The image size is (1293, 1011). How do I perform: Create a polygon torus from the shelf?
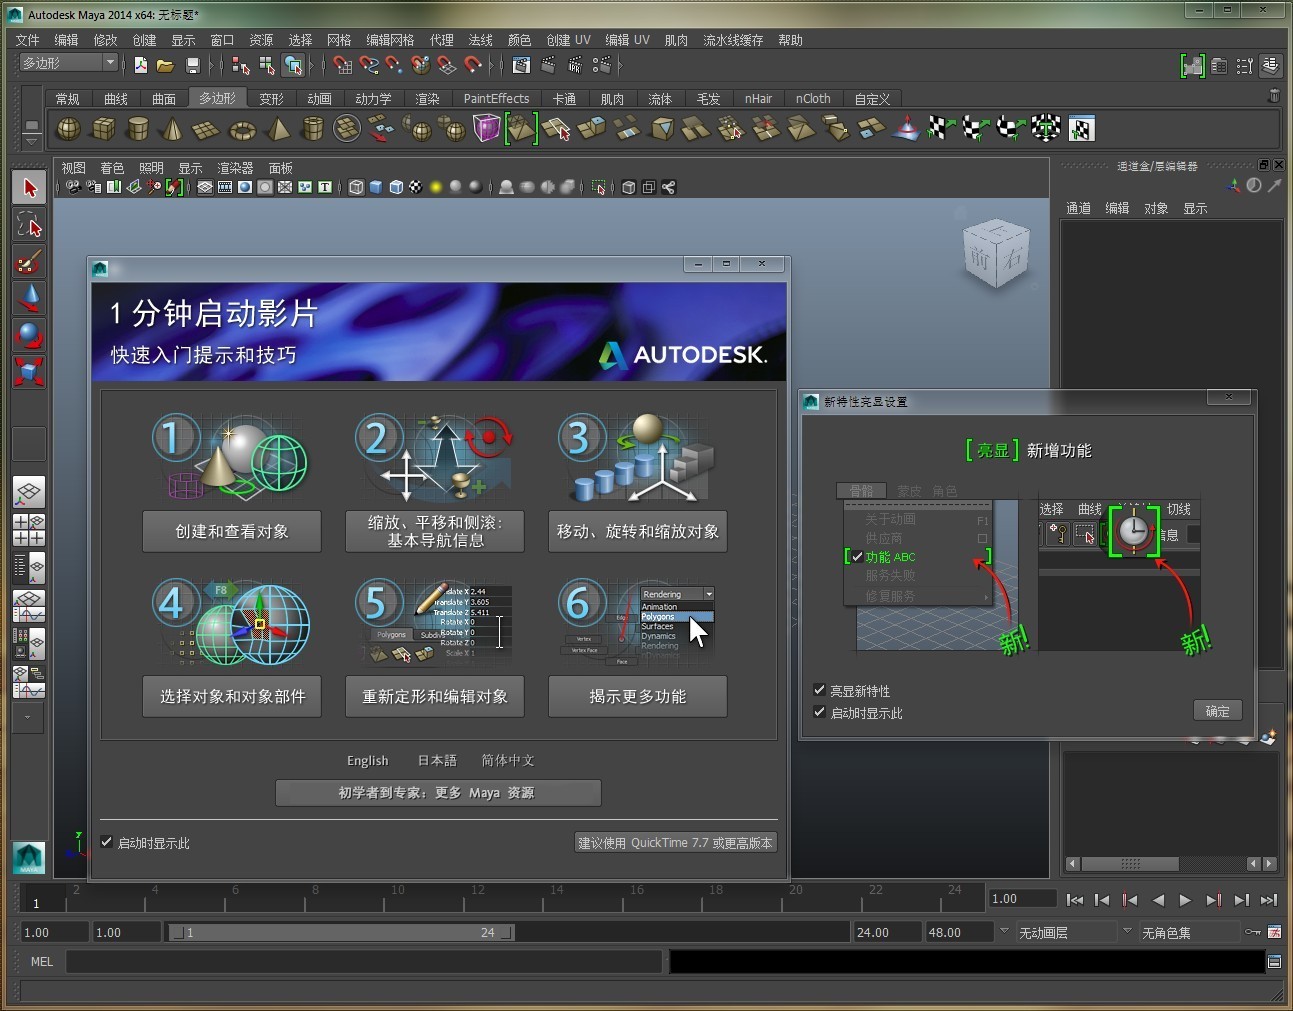pyautogui.click(x=242, y=129)
